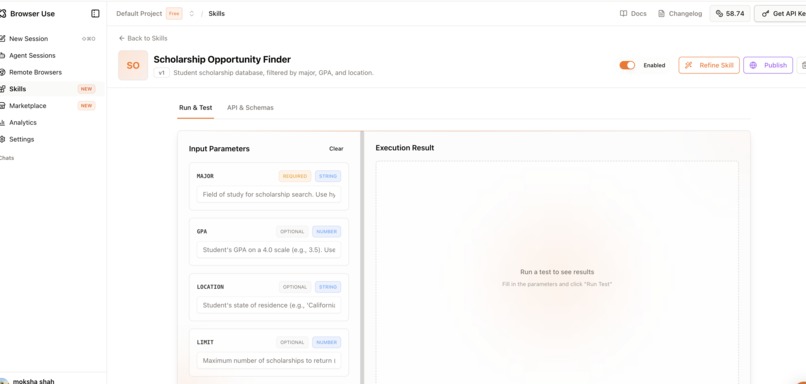Image resolution: width=806 pixels, height=384 pixels.
Task: Focus the LOCATION input field
Action: [269, 305]
